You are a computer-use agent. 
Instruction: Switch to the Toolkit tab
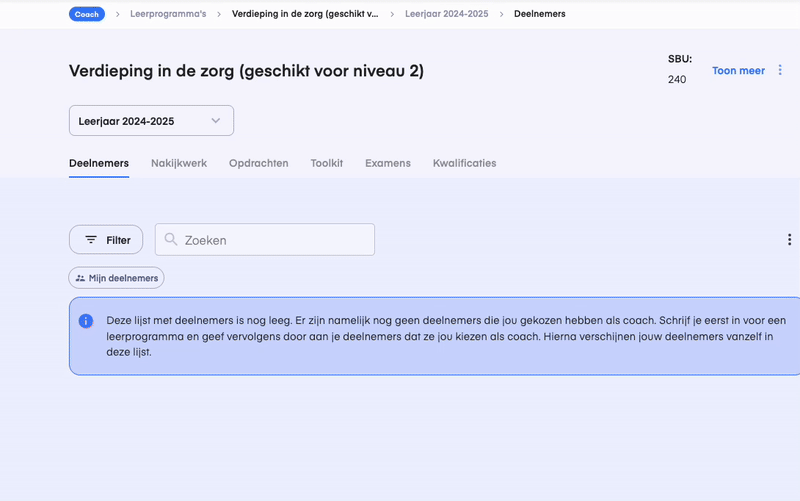coord(327,163)
